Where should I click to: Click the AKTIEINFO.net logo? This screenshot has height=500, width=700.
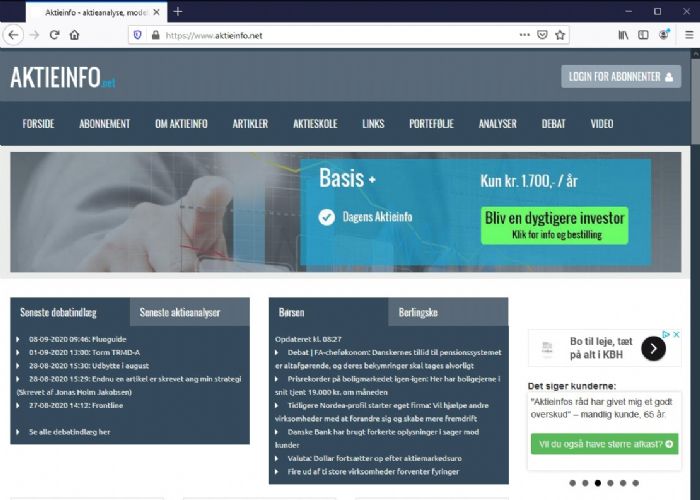click(x=63, y=77)
